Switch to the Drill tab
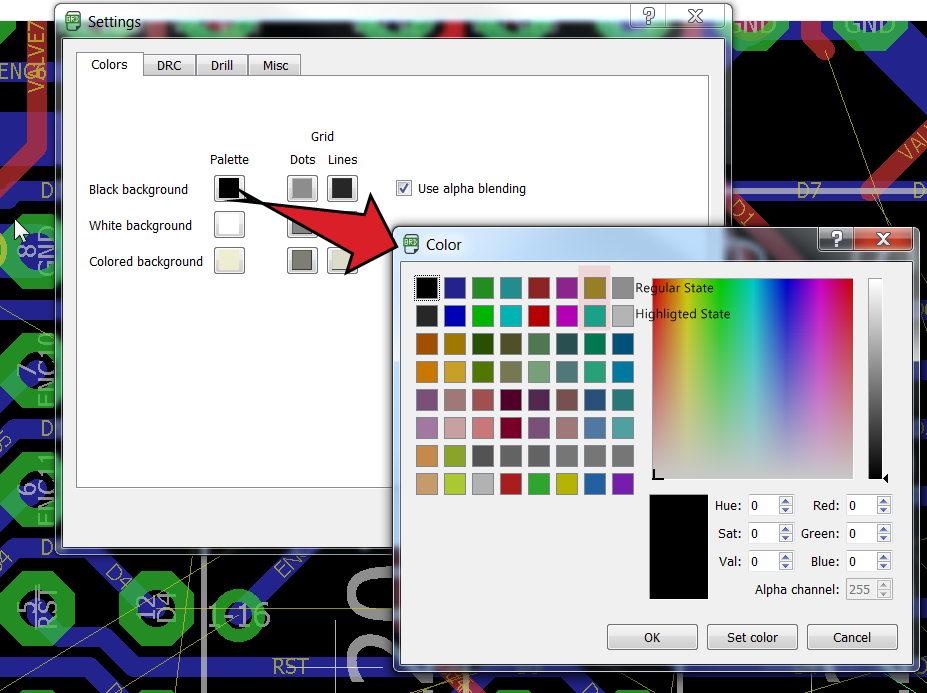927x693 pixels. (x=222, y=65)
